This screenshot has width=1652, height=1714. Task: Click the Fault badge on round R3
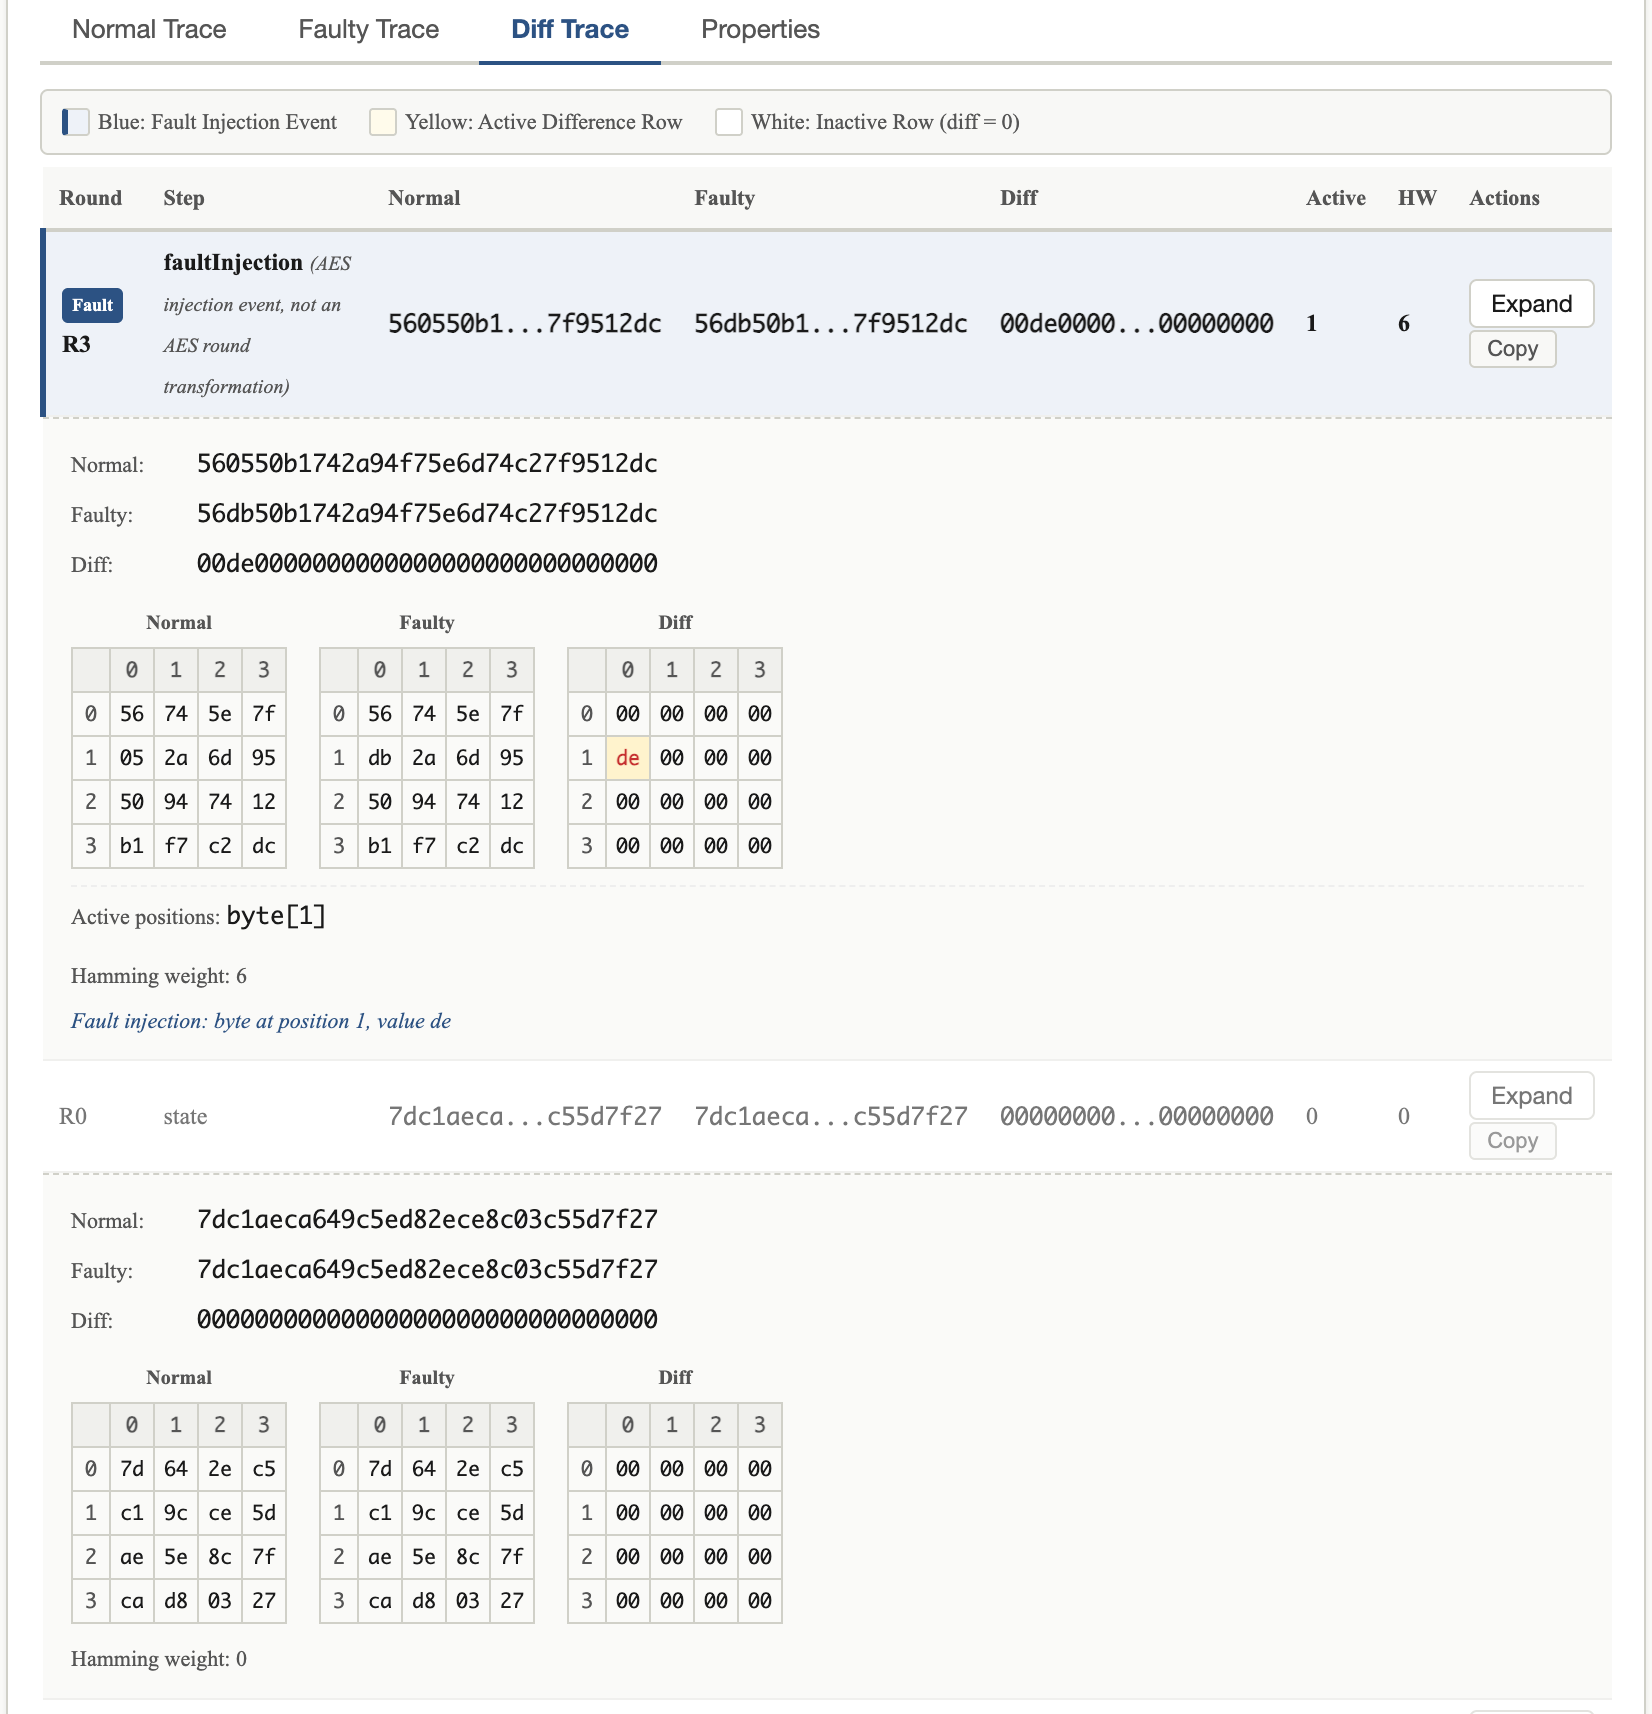(92, 305)
